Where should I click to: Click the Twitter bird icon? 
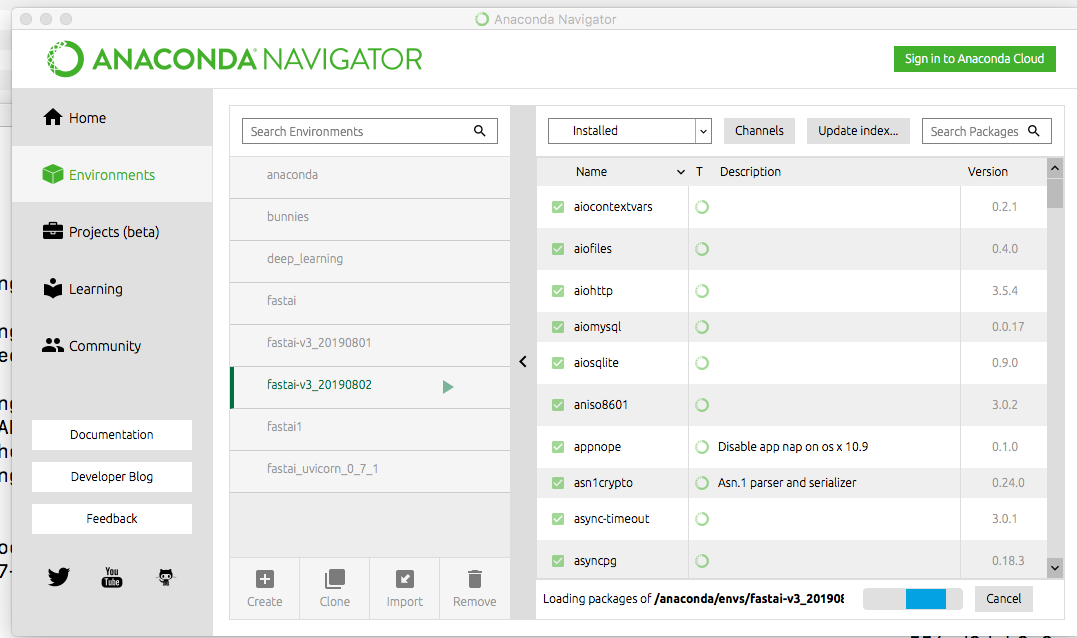pyautogui.click(x=58, y=576)
